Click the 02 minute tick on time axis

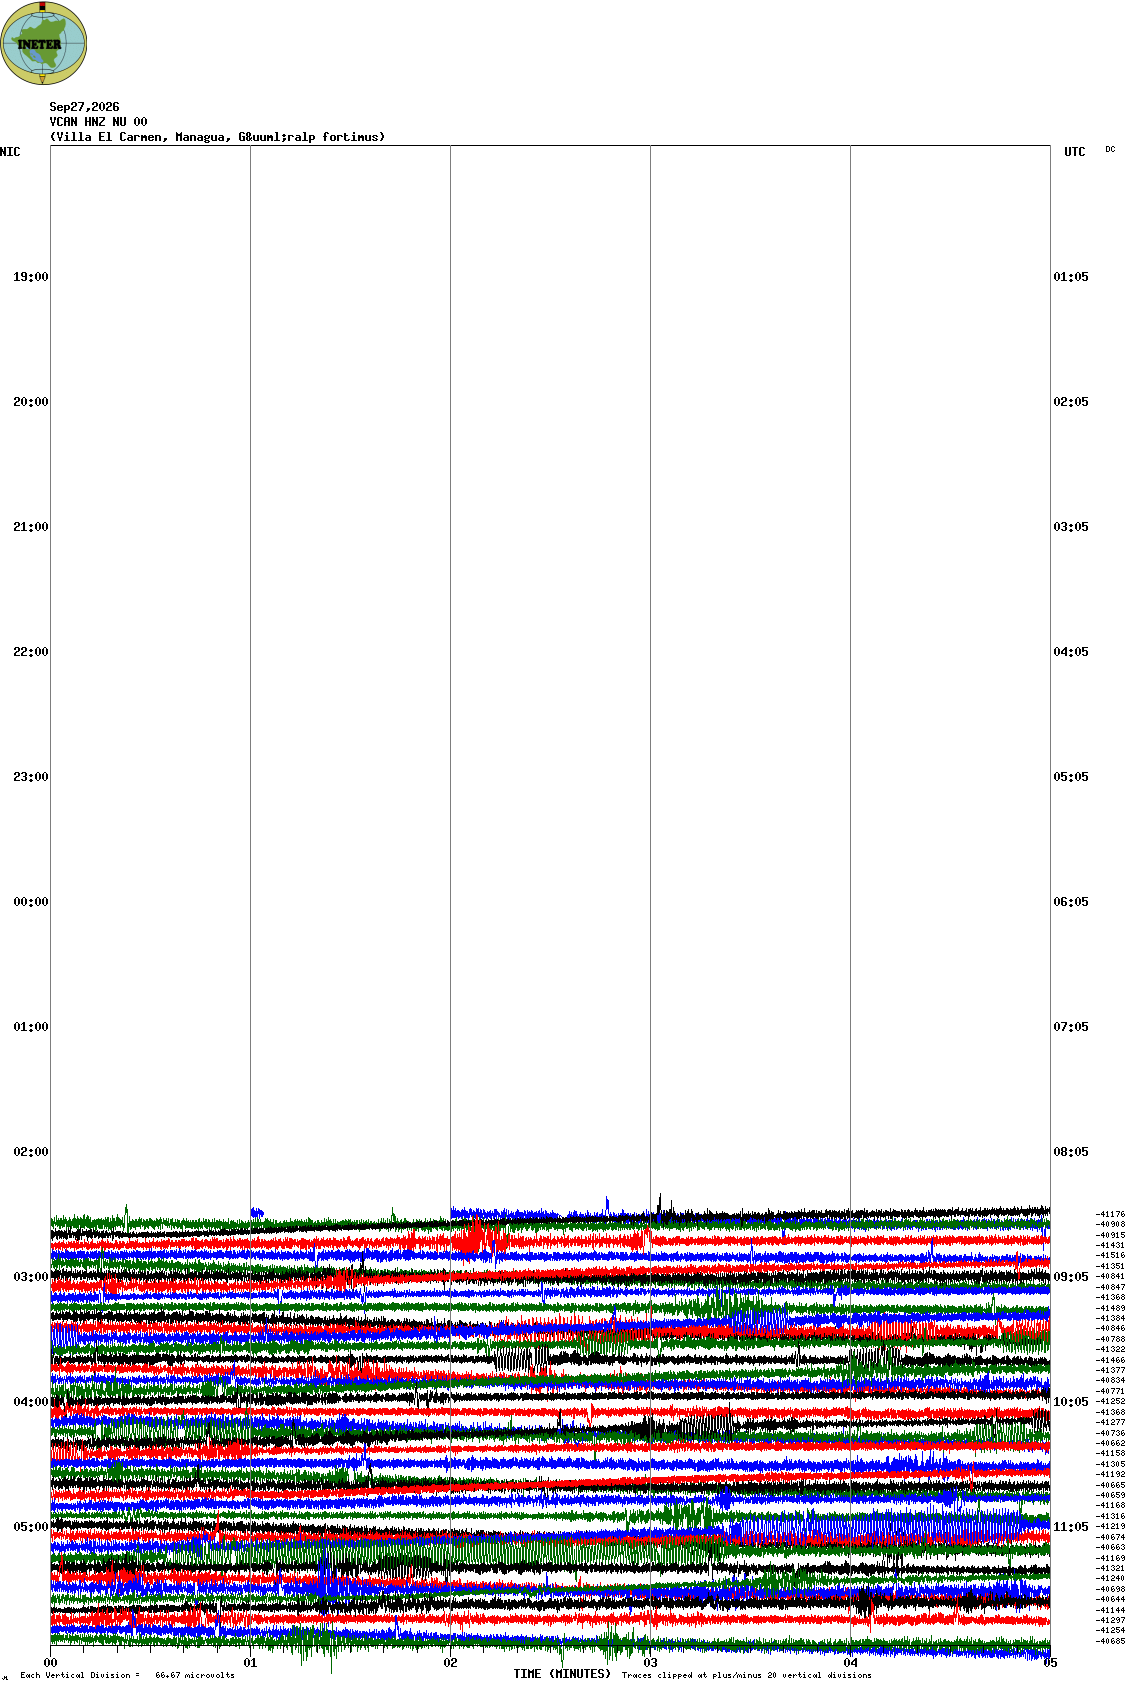pyautogui.click(x=451, y=1664)
